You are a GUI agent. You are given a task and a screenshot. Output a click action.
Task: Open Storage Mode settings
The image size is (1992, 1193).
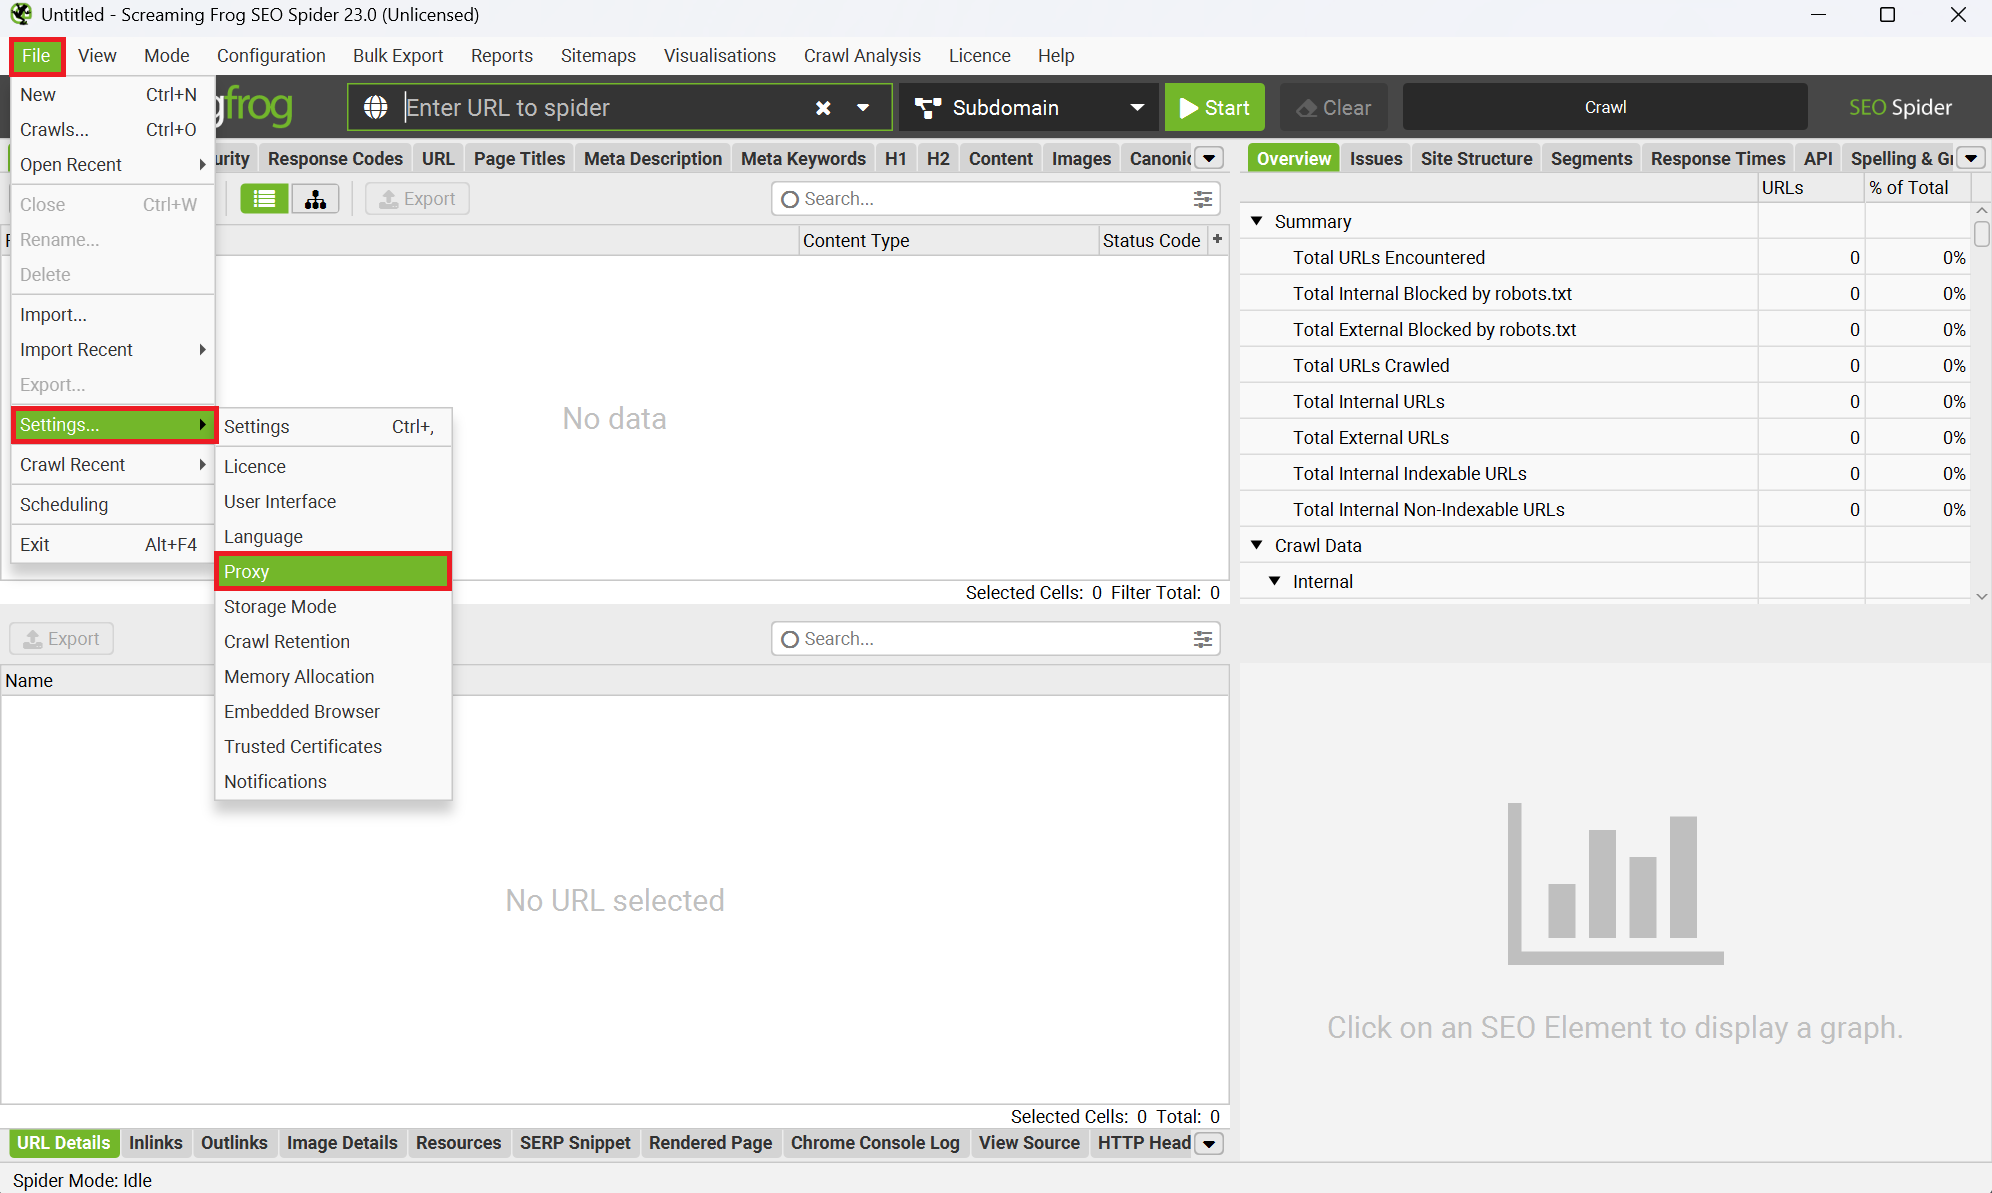point(280,606)
